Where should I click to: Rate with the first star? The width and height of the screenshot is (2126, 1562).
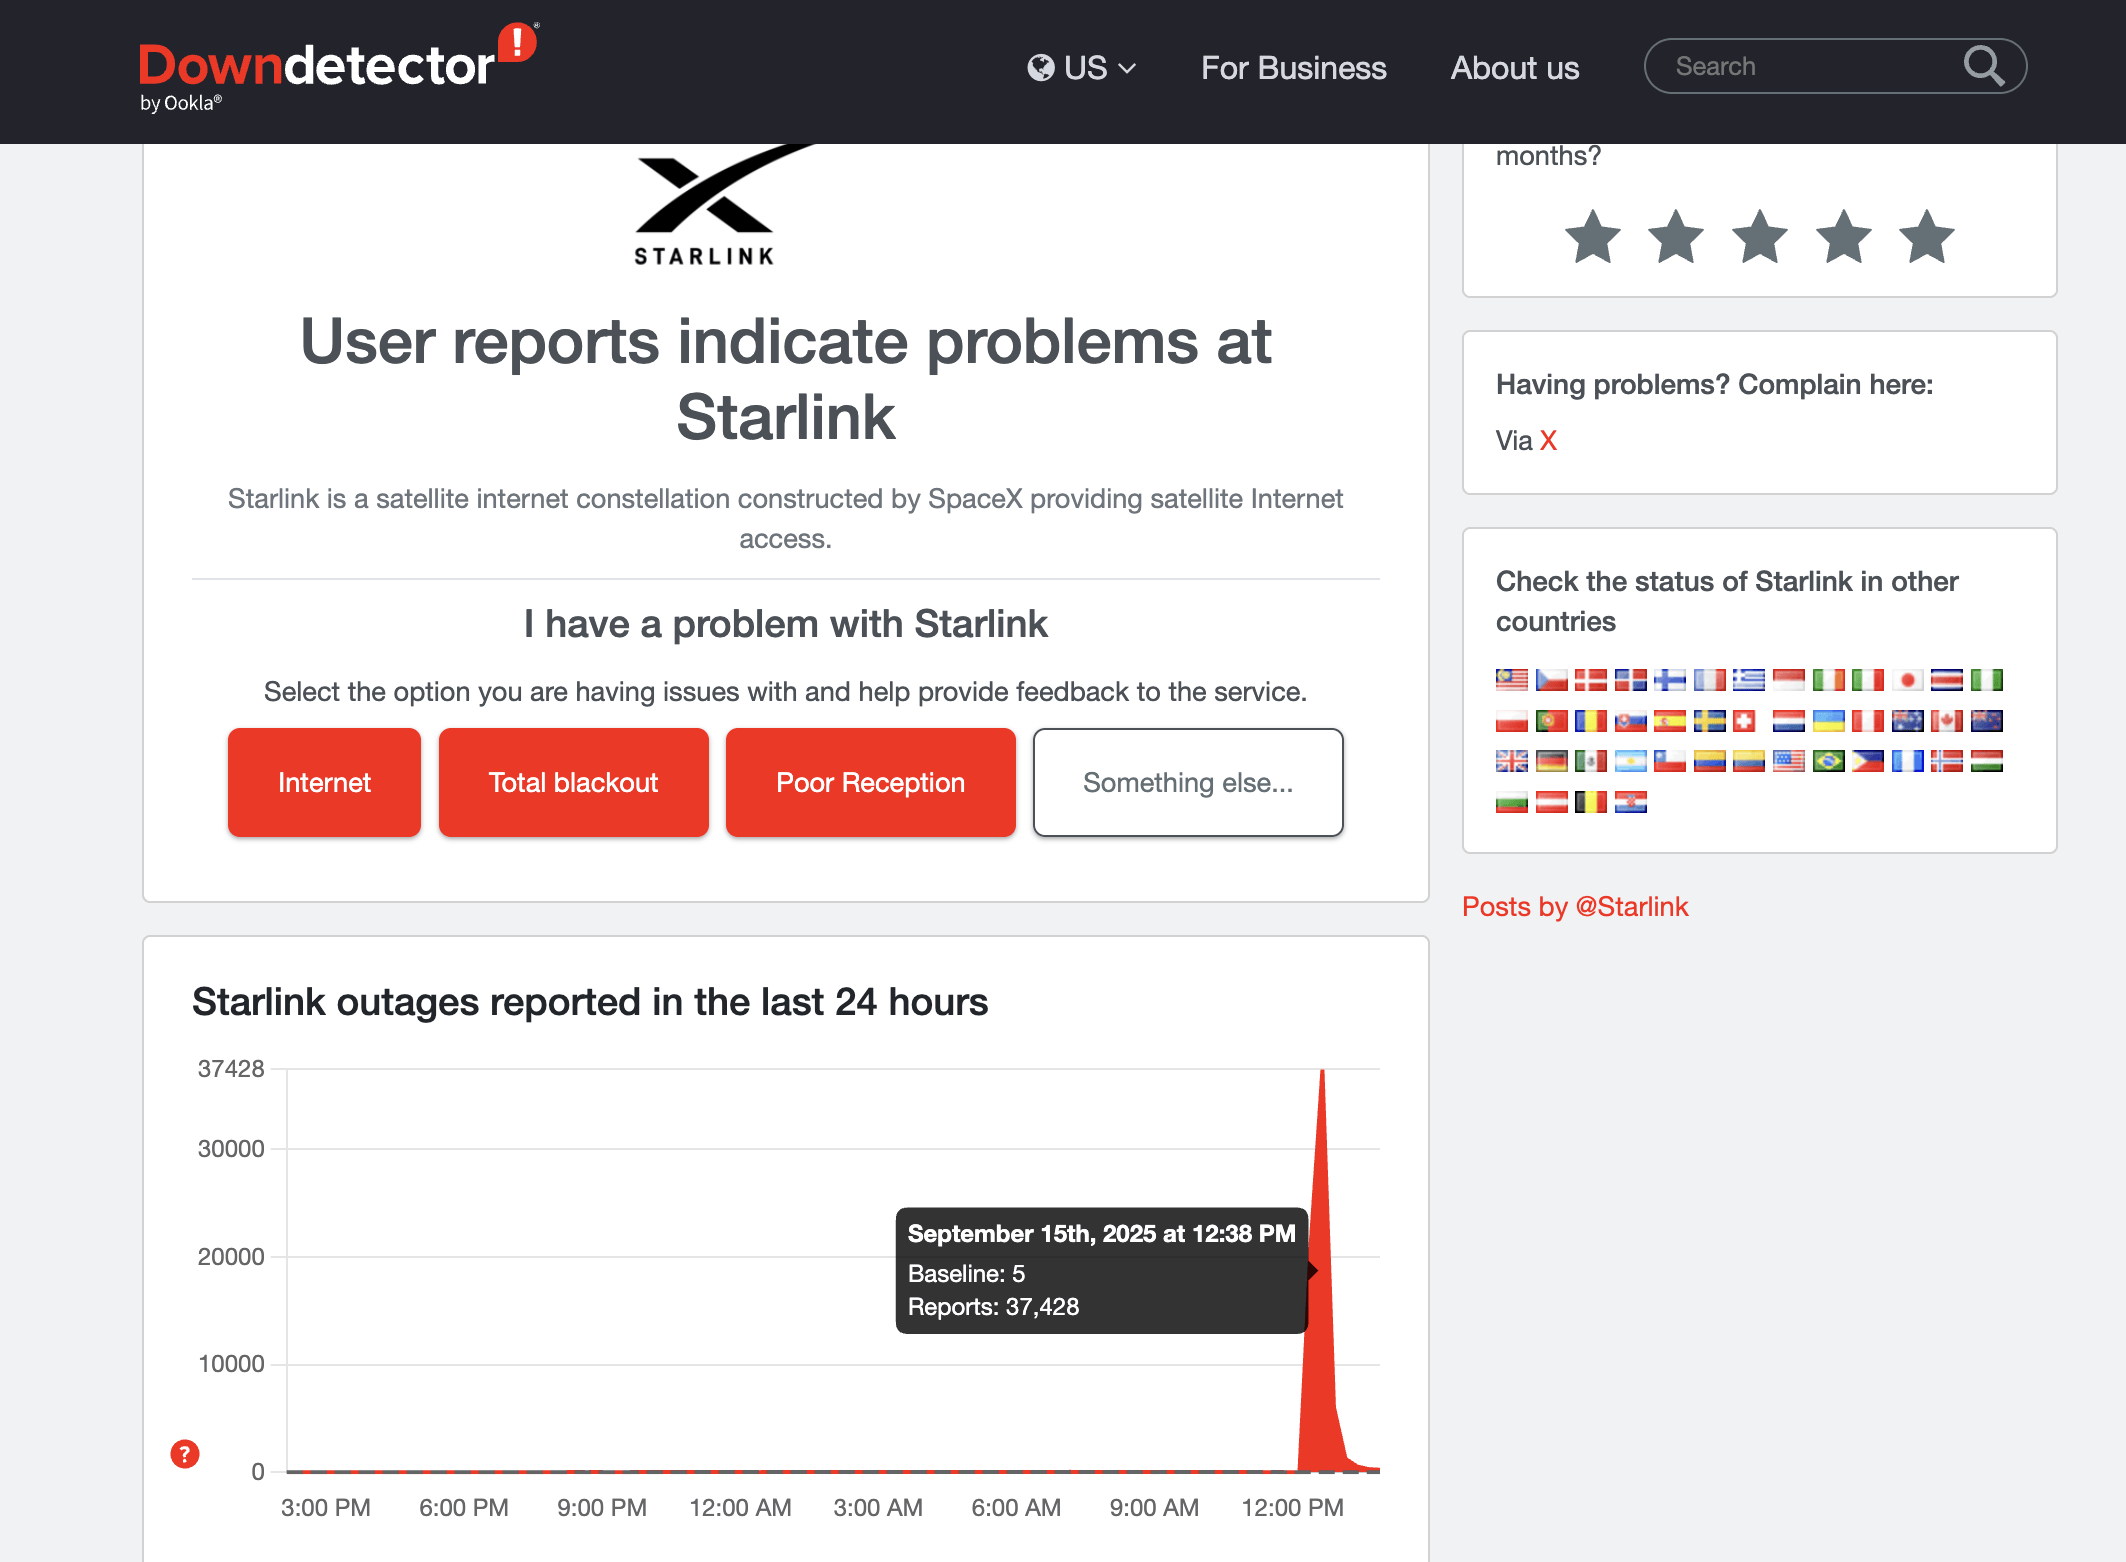[1592, 238]
